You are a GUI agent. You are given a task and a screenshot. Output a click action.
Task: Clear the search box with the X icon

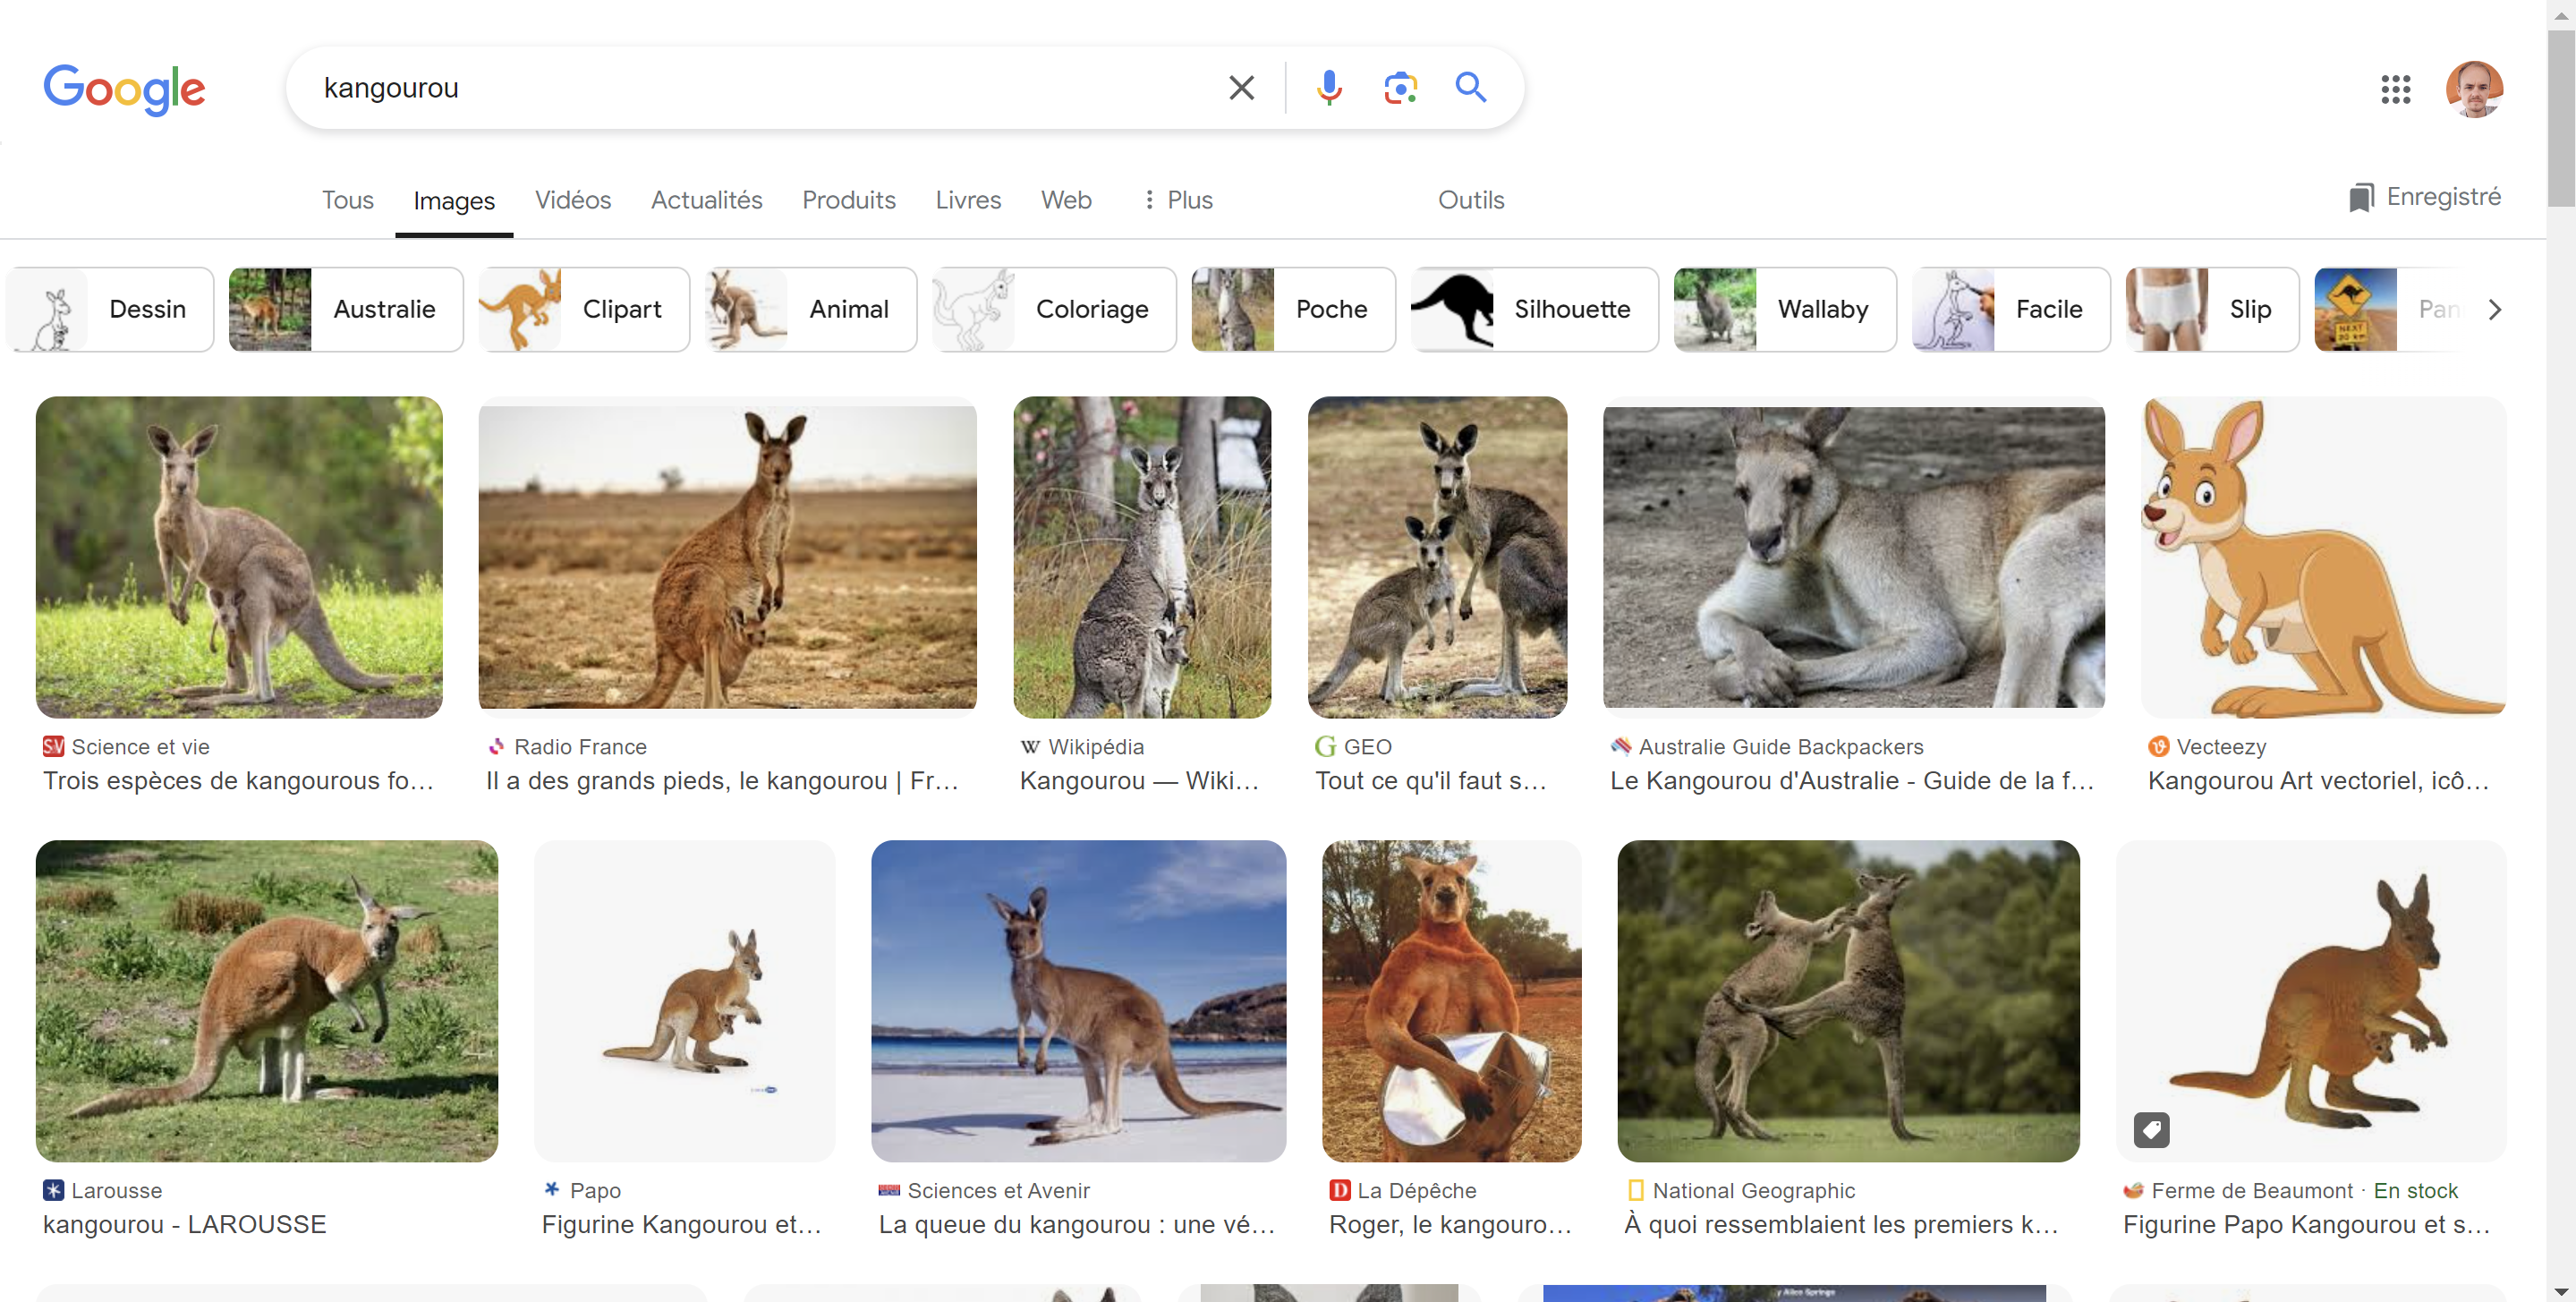click(x=1241, y=88)
